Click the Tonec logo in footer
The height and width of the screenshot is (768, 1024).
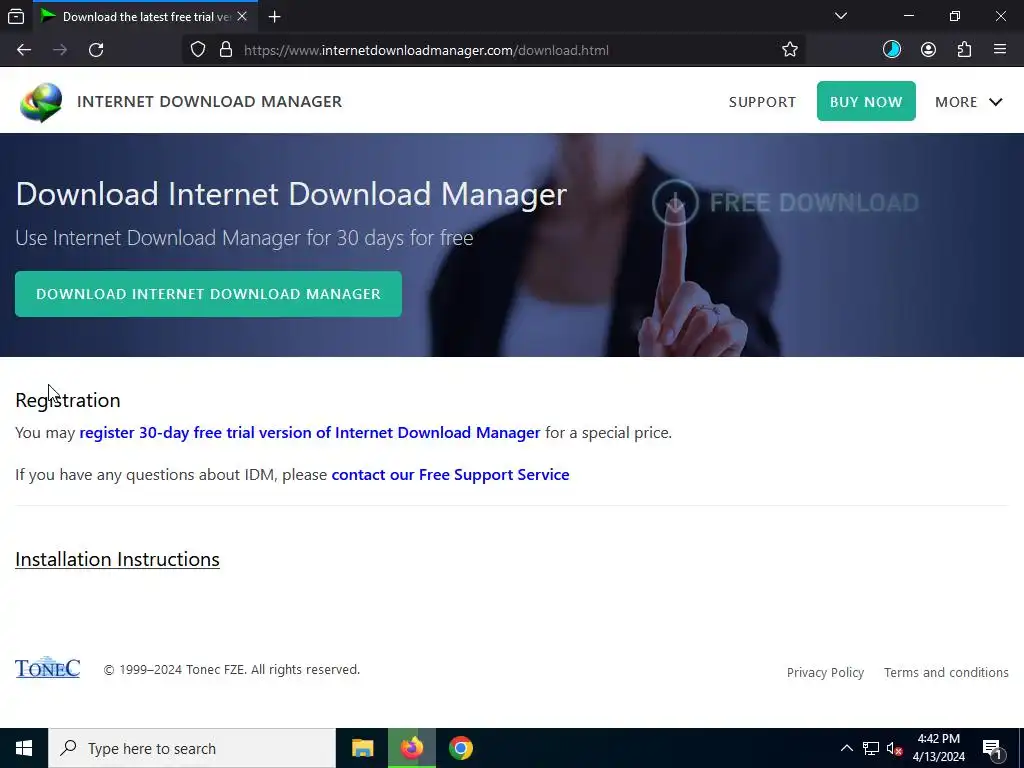point(48,667)
